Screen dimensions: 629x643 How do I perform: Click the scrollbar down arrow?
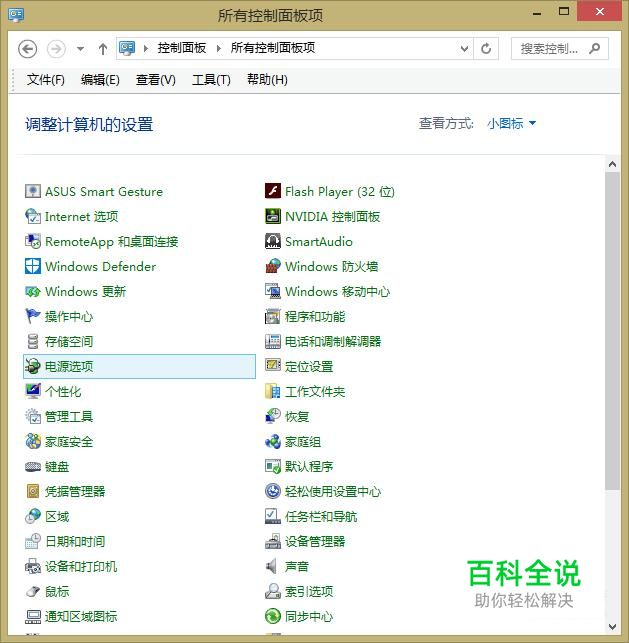pyautogui.click(x=612, y=626)
